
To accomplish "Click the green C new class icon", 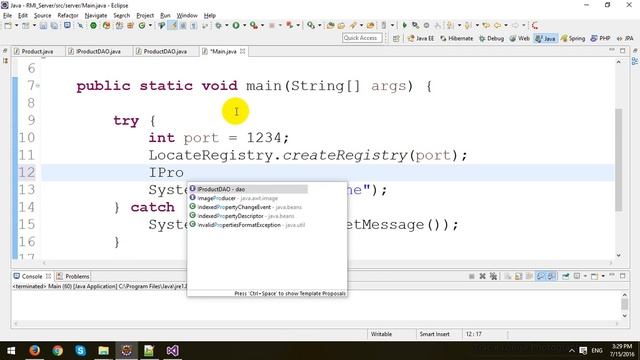I will point(142,25).
